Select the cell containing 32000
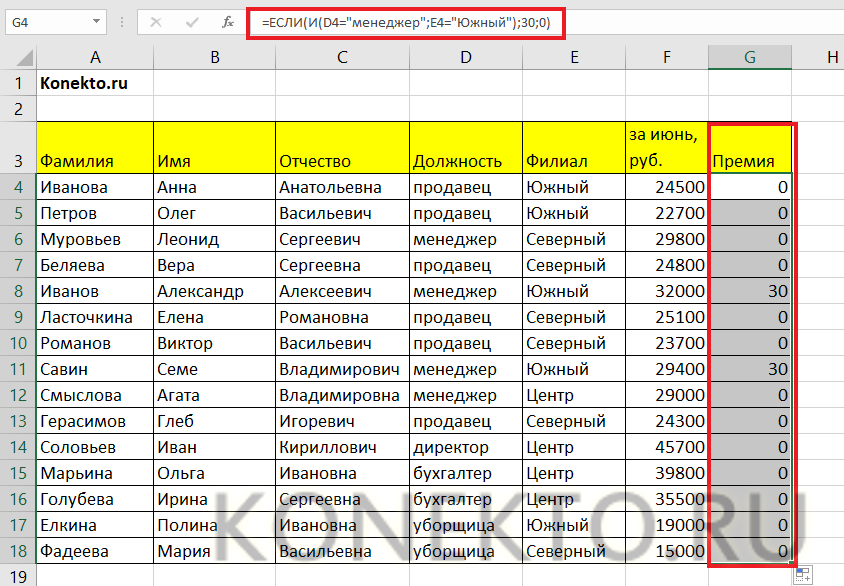This screenshot has height=586, width=844. click(x=666, y=291)
